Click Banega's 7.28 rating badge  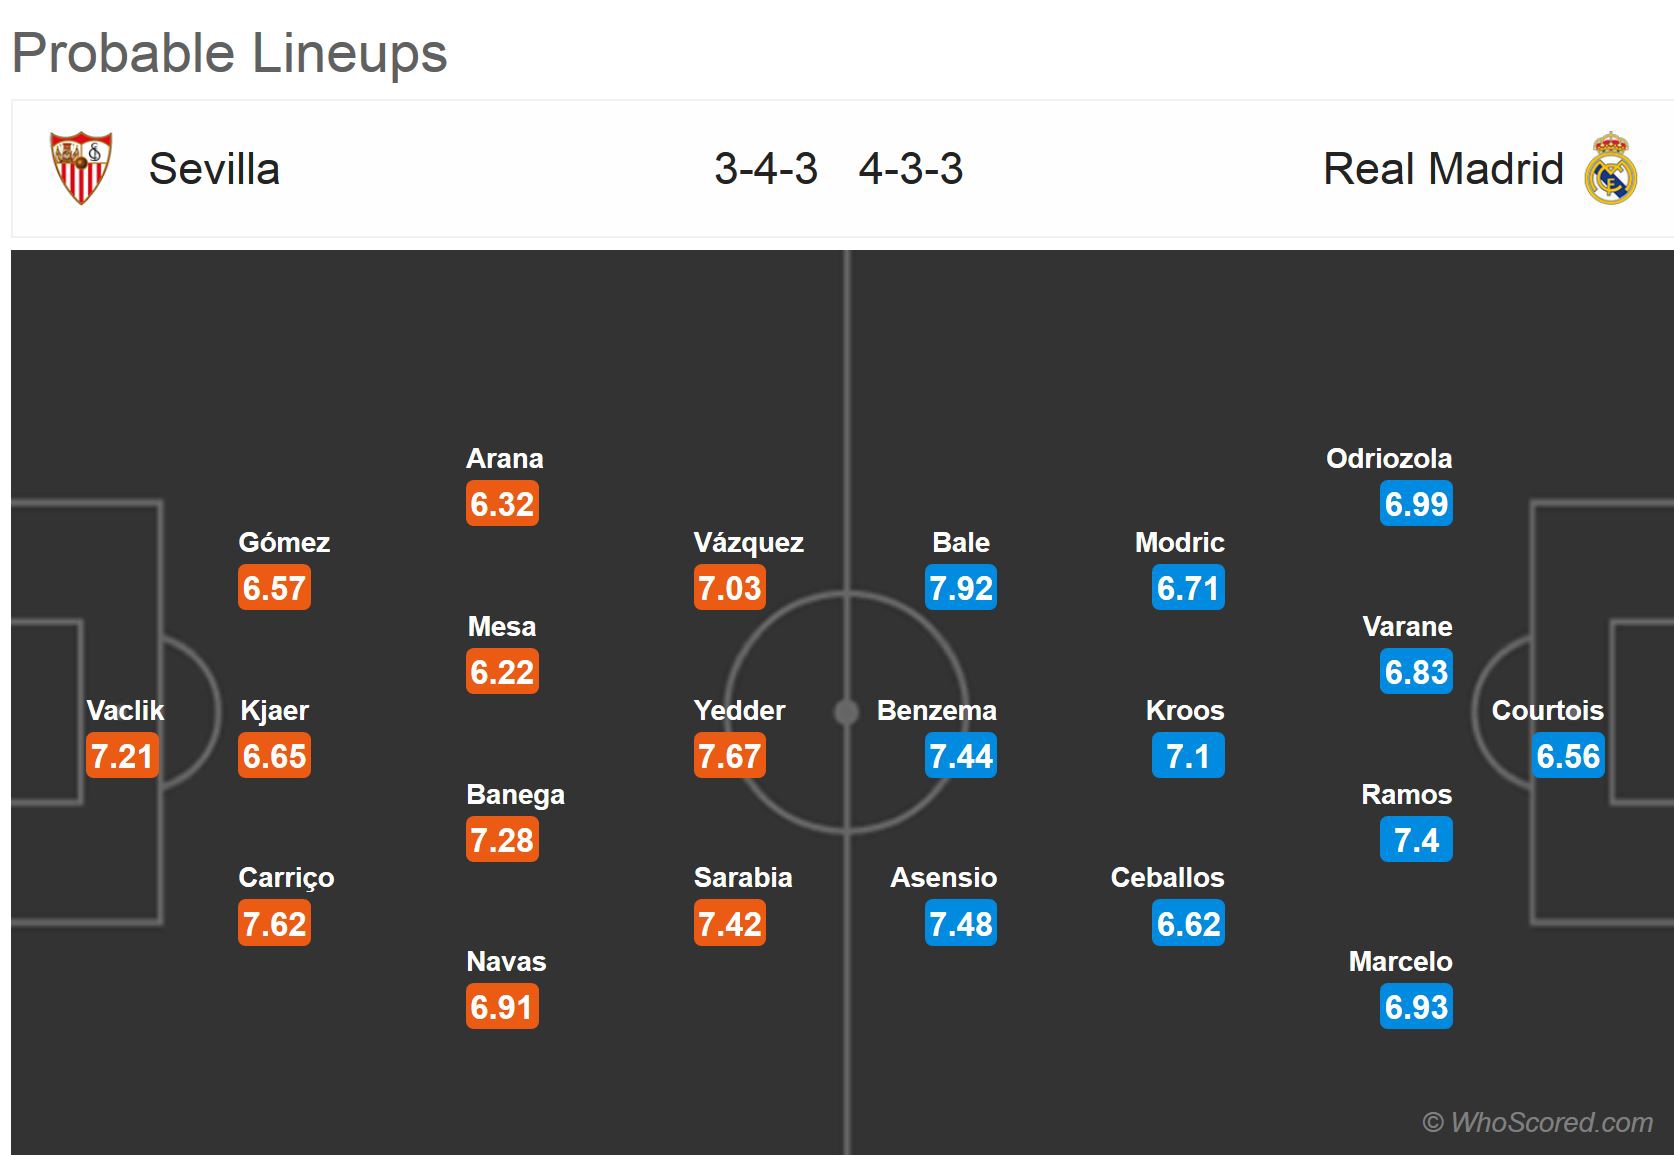[x=502, y=840]
